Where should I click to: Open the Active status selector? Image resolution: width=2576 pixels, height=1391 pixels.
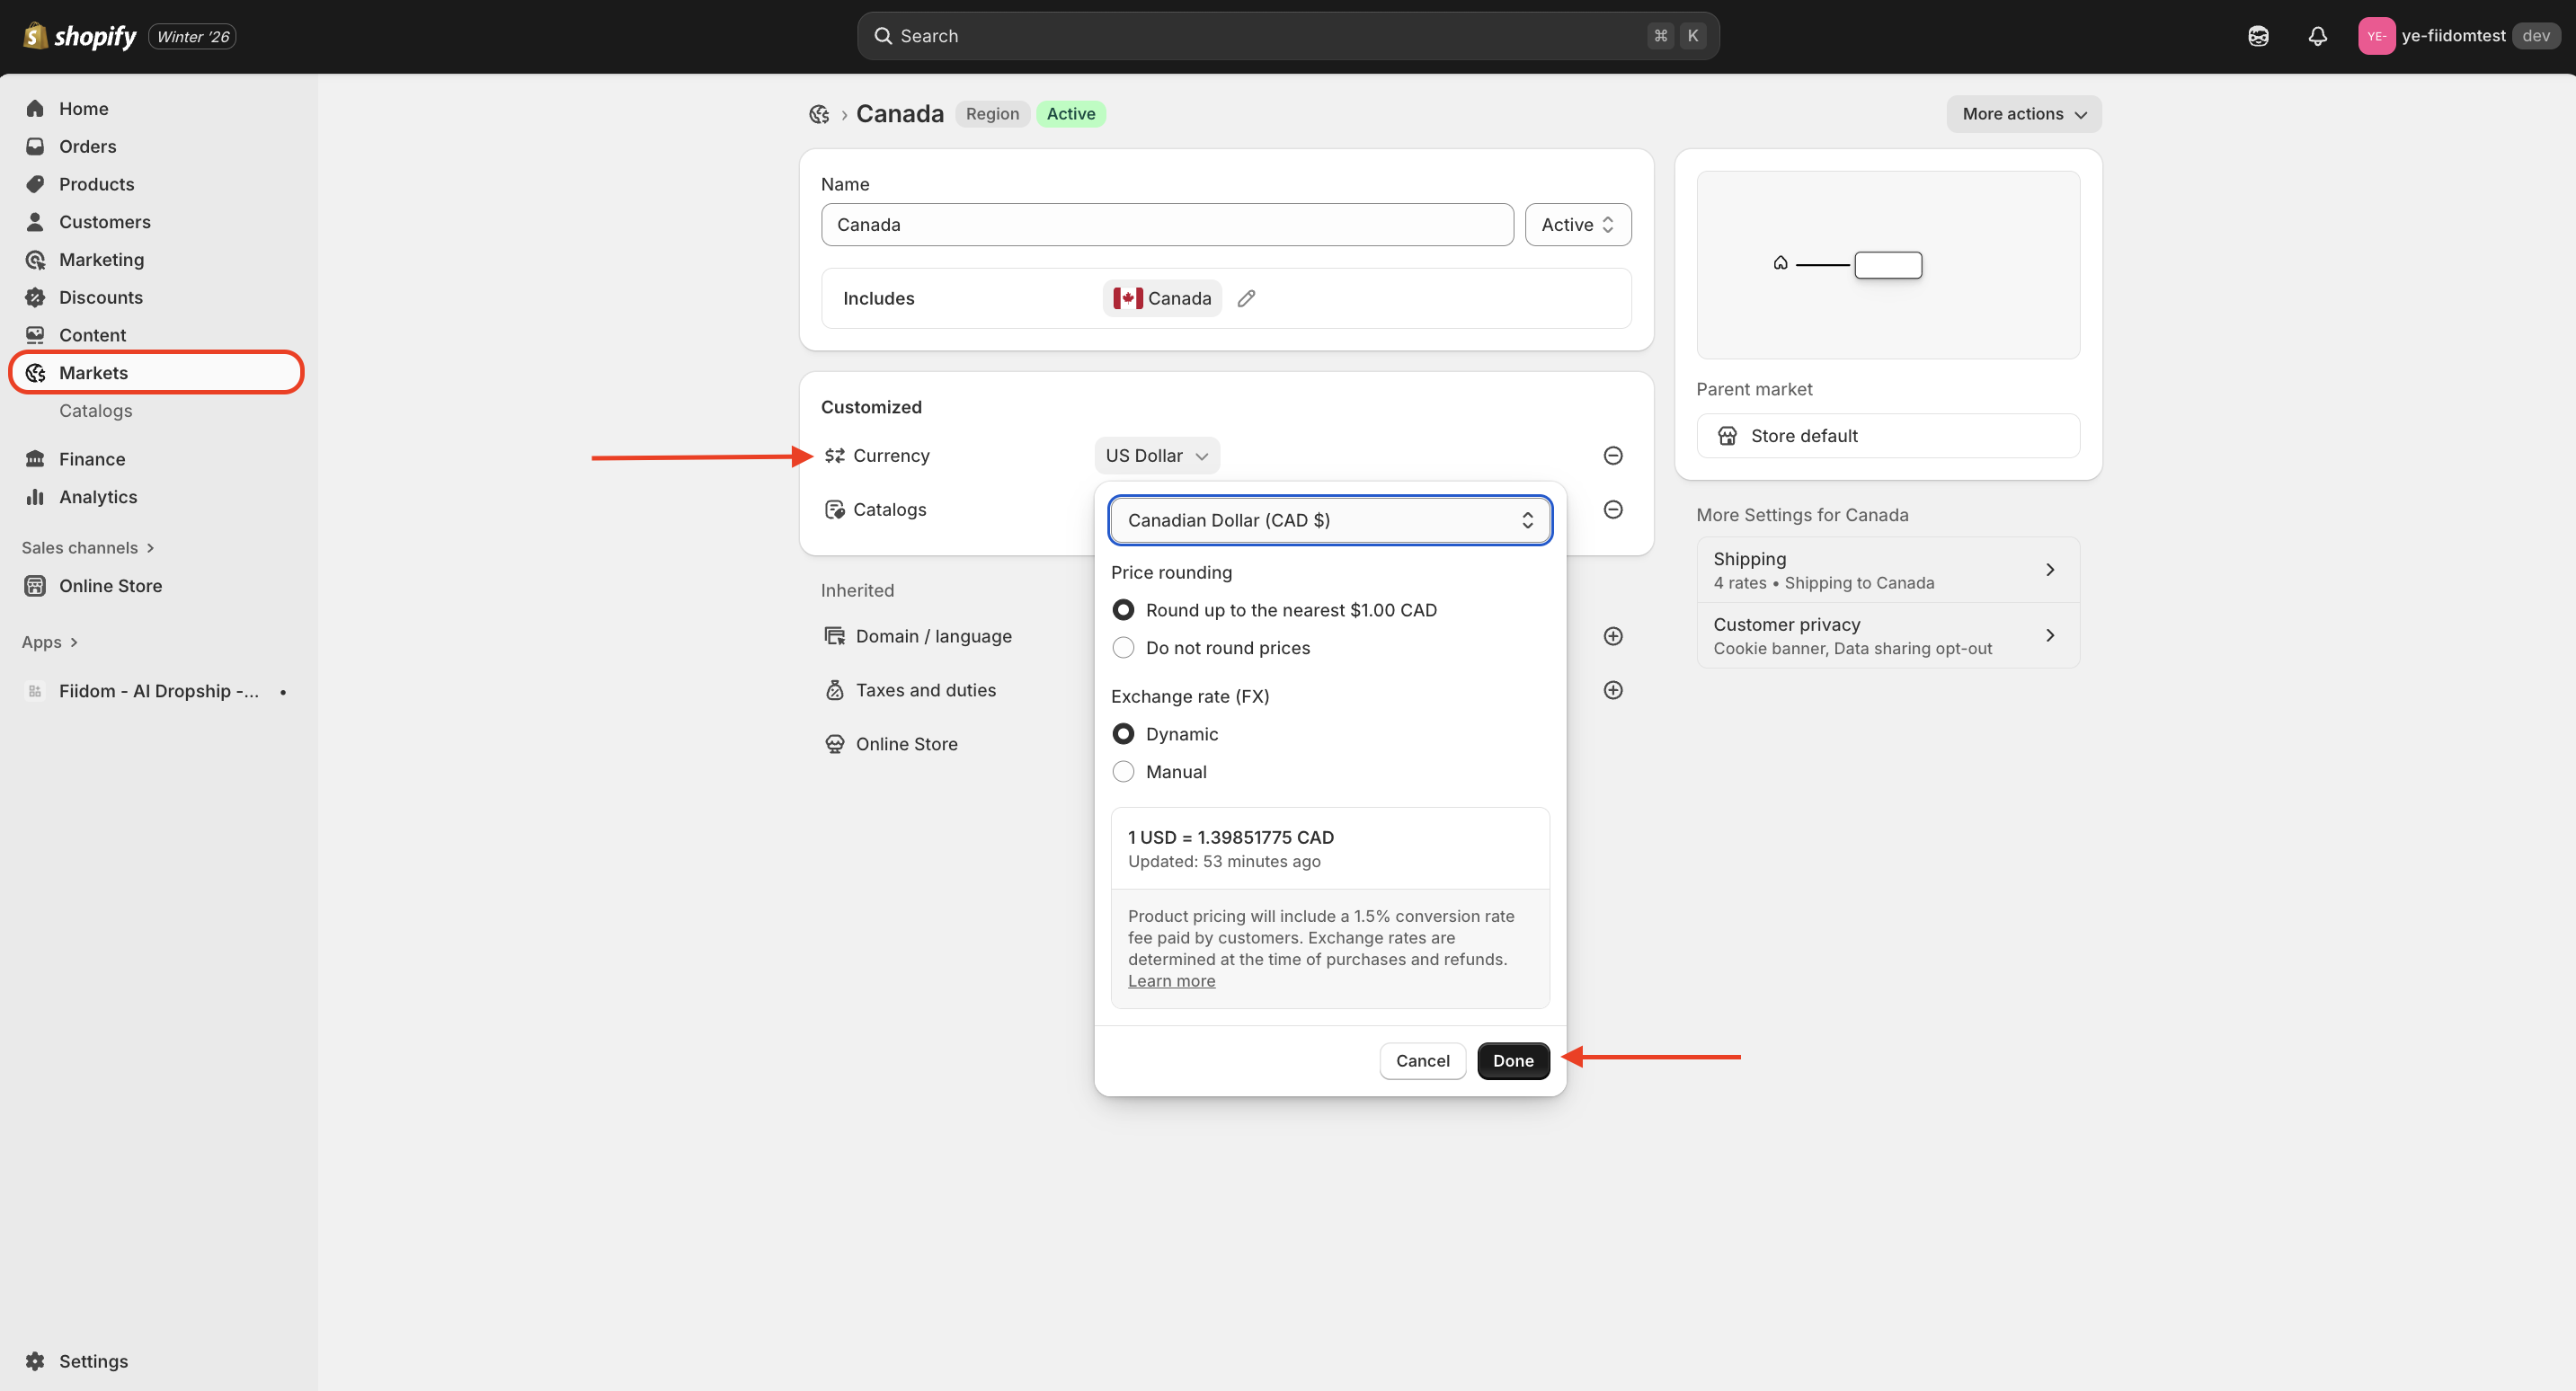click(1577, 225)
